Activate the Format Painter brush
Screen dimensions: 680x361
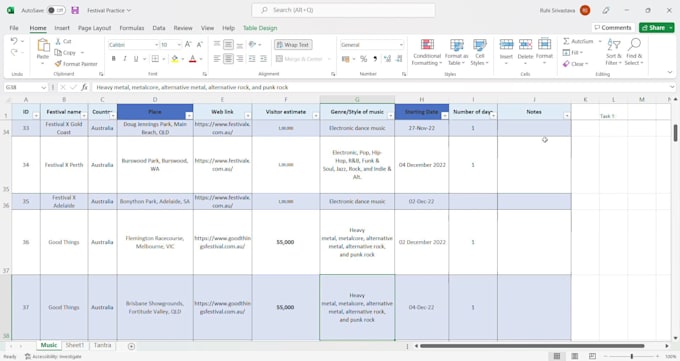click(x=58, y=64)
